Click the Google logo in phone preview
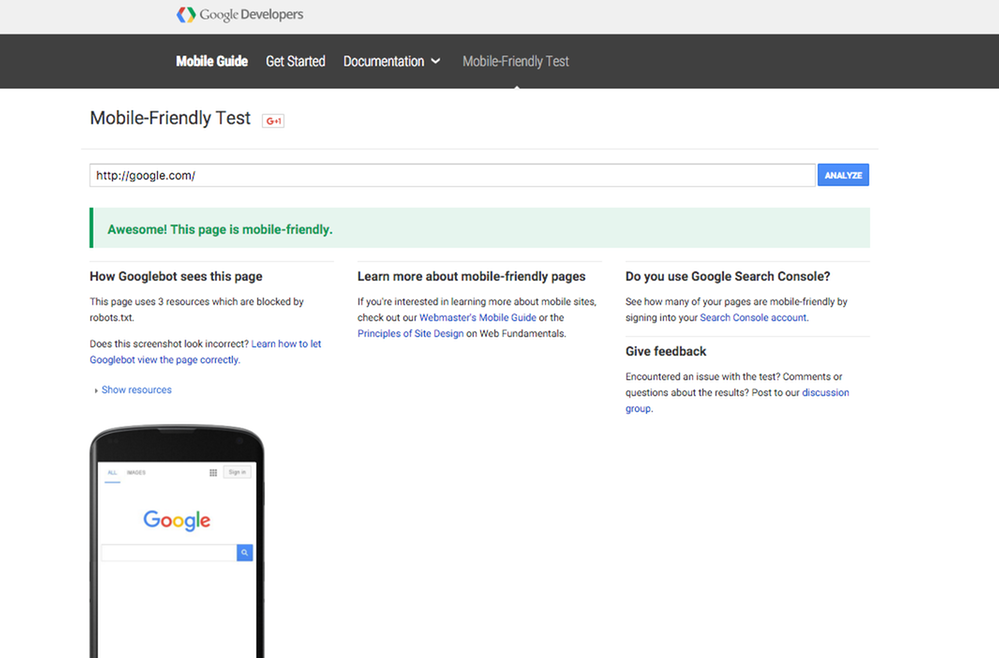999x658 pixels. point(177,520)
